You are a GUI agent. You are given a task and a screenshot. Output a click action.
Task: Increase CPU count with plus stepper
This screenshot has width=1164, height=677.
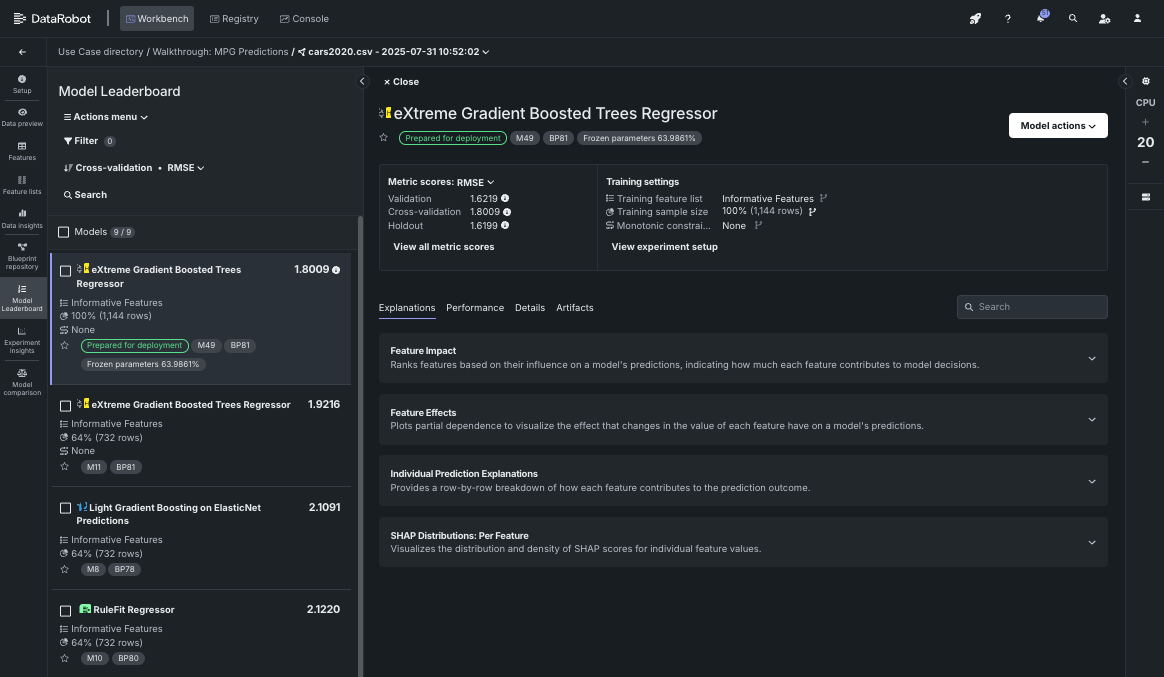(x=1145, y=122)
